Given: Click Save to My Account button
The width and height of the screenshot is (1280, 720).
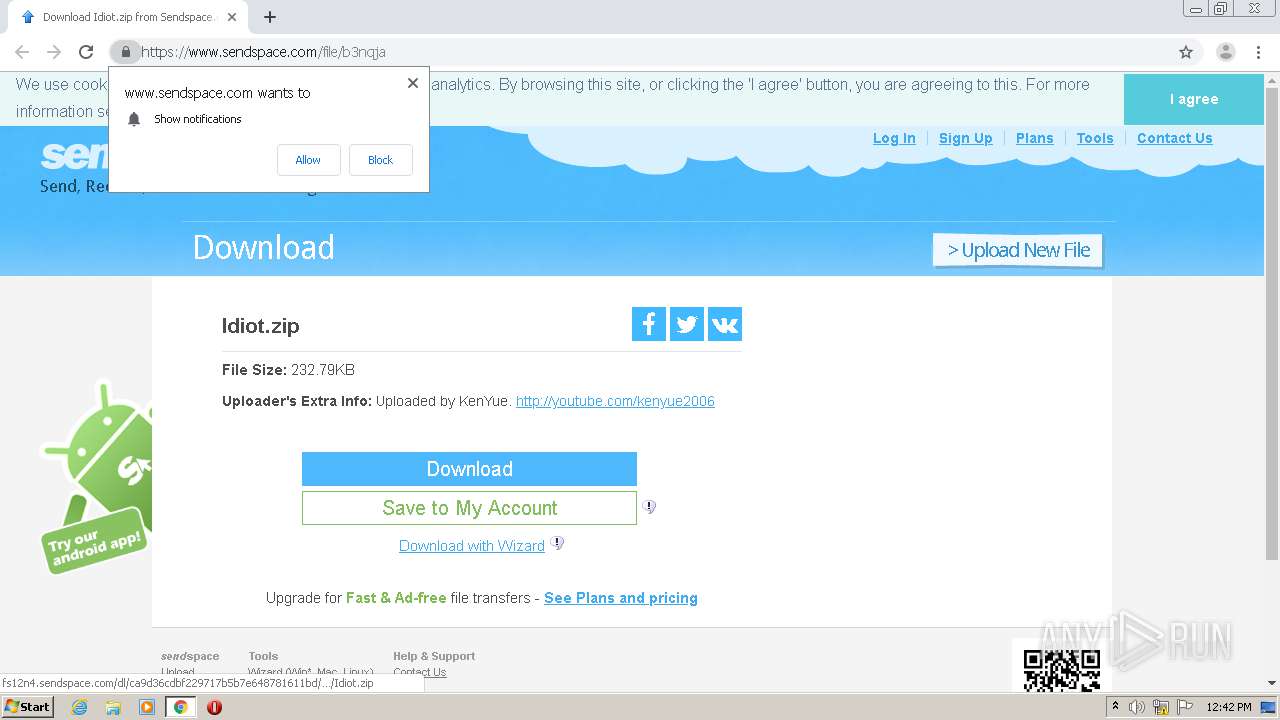Looking at the screenshot, I should click(469, 508).
